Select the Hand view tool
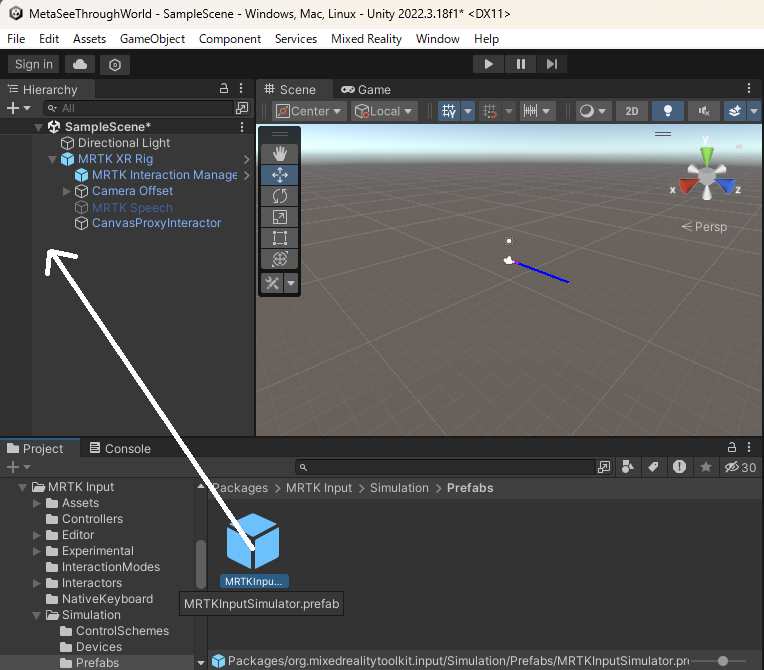 [280, 154]
